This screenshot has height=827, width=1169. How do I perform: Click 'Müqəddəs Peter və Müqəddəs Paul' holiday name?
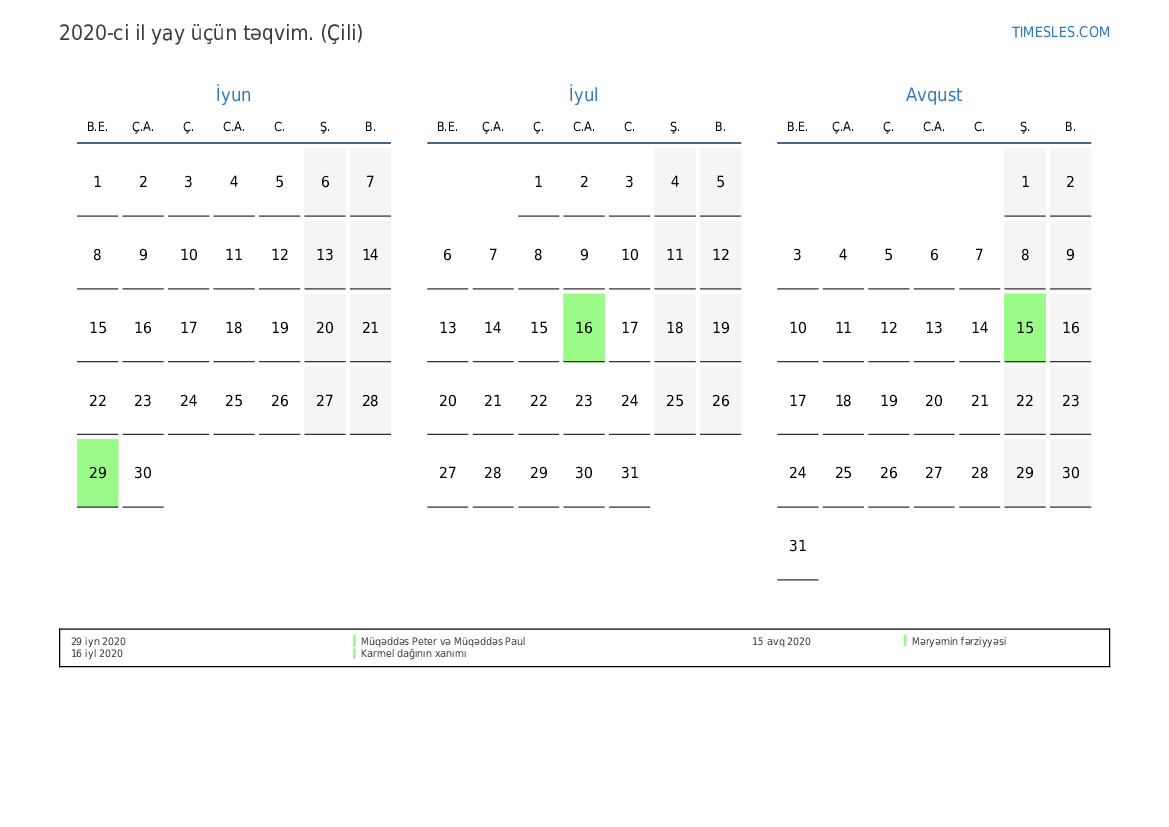pyautogui.click(x=443, y=641)
